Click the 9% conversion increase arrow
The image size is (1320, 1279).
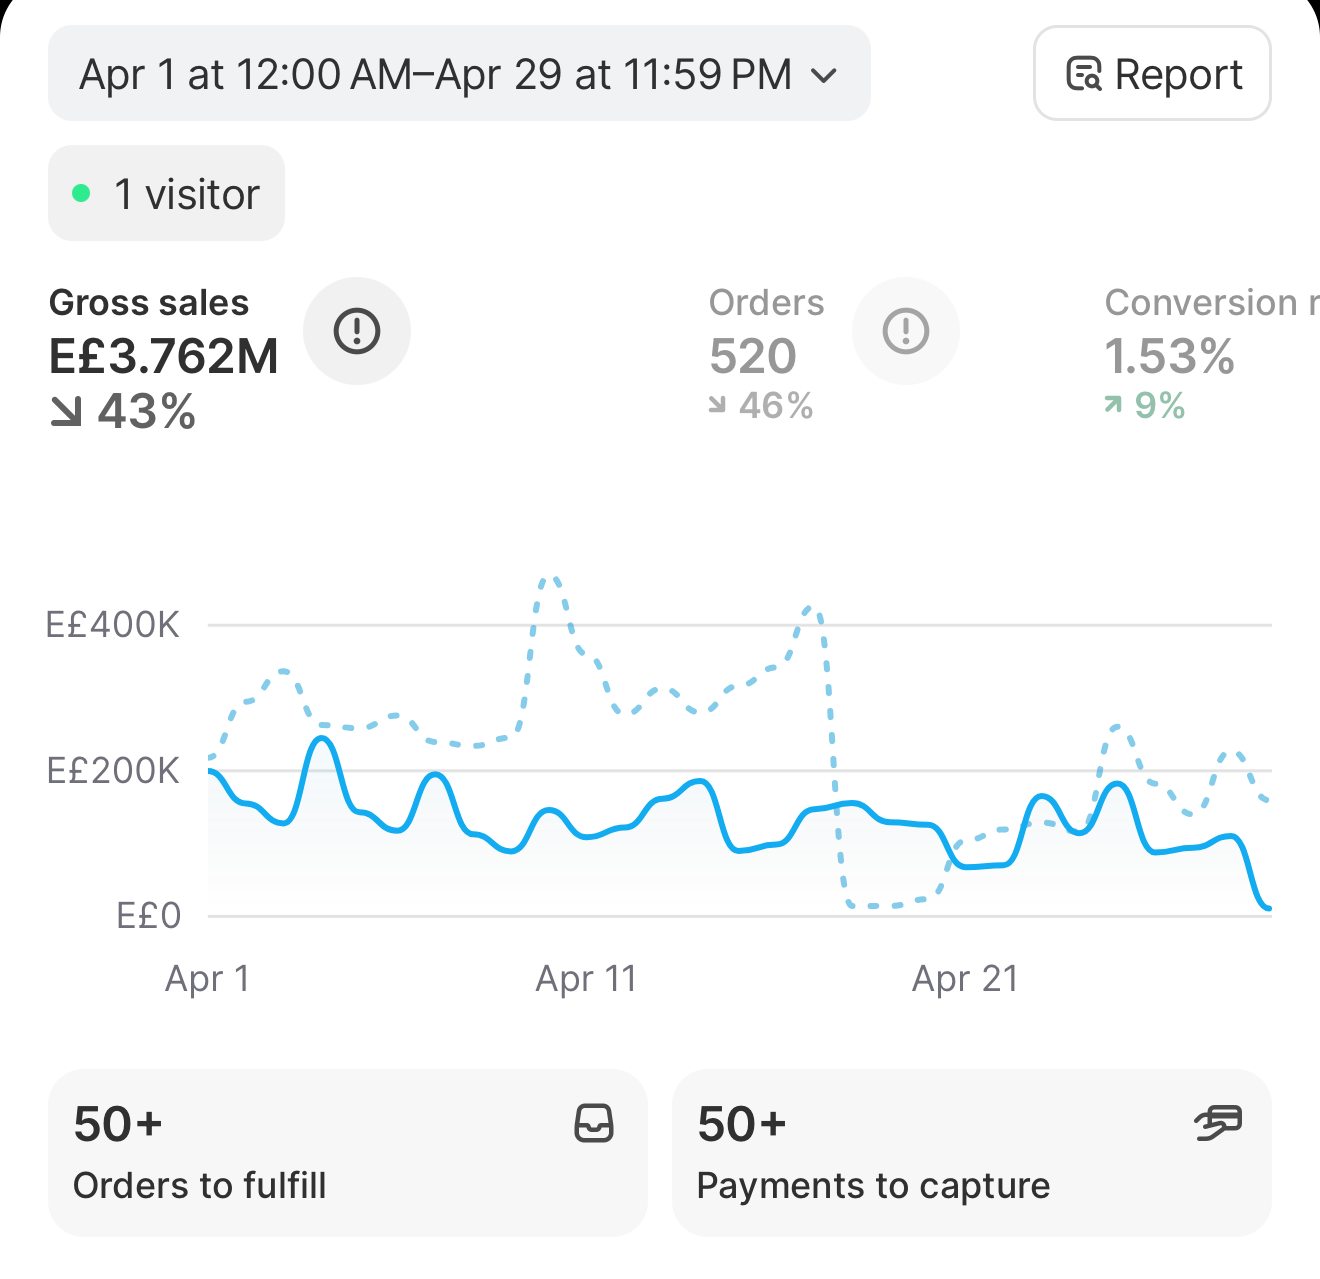pyautogui.click(x=1113, y=404)
